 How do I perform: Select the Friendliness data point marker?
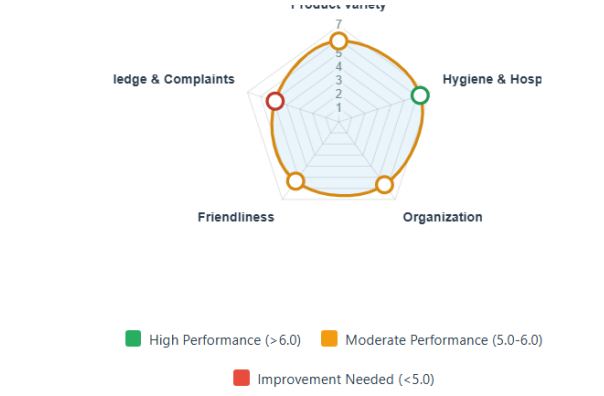point(295,181)
